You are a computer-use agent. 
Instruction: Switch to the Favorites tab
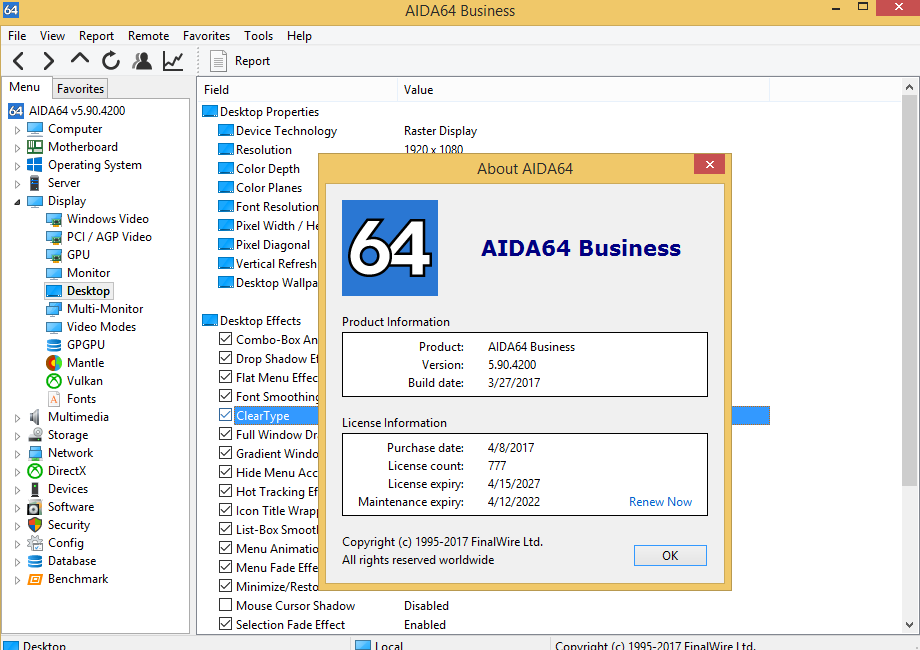(80, 89)
